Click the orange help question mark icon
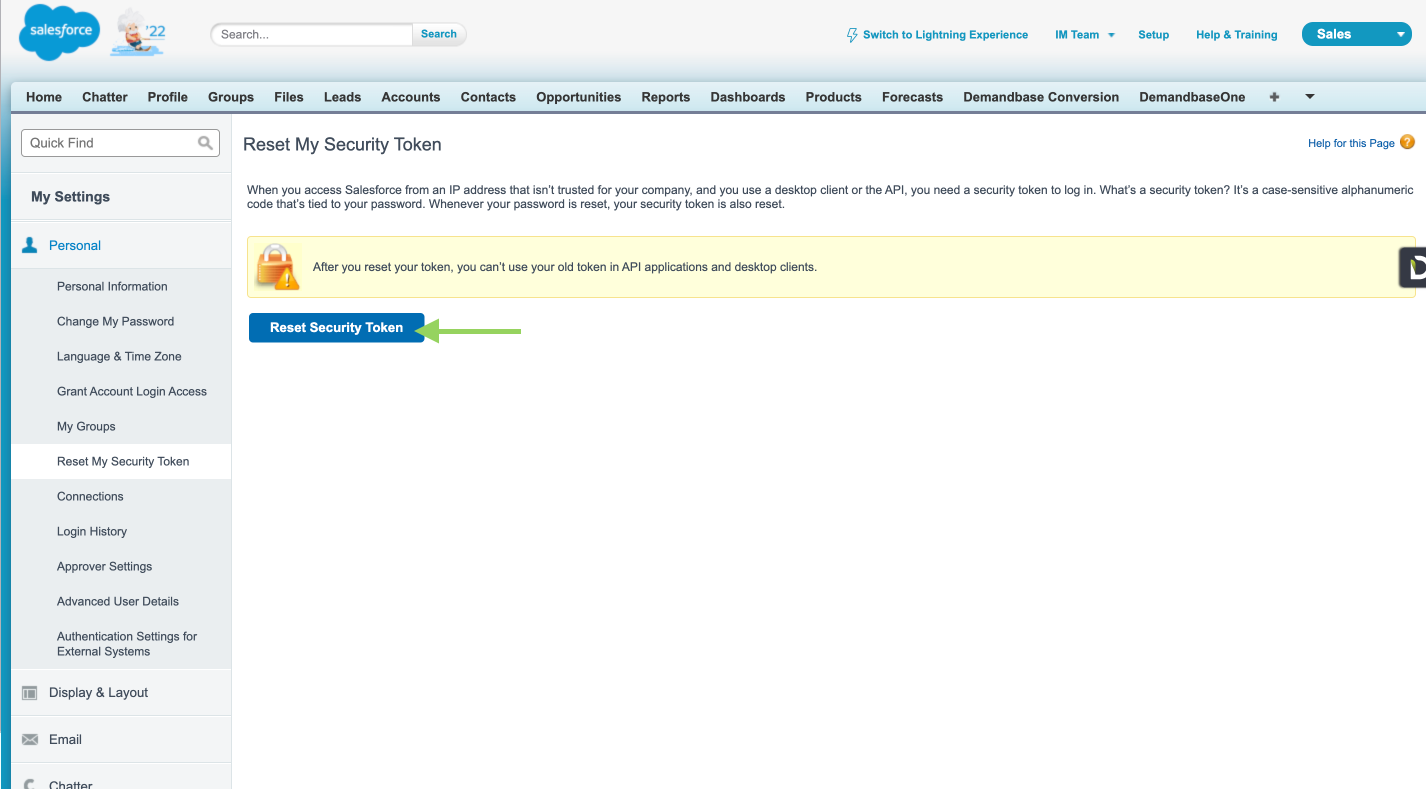1426x789 pixels. point(1407,142)
